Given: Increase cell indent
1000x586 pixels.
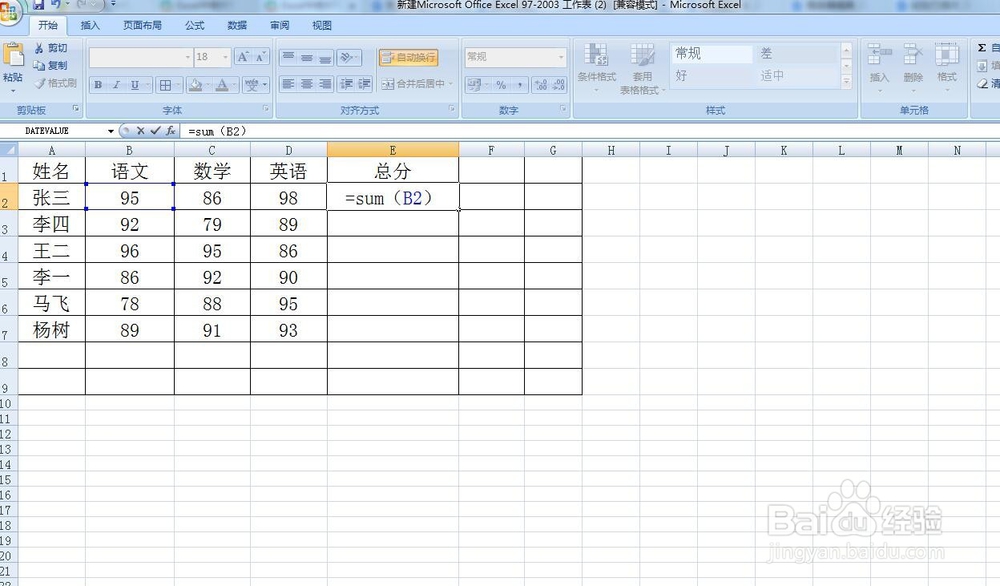Looking at the screenshot, I should 364,84.
